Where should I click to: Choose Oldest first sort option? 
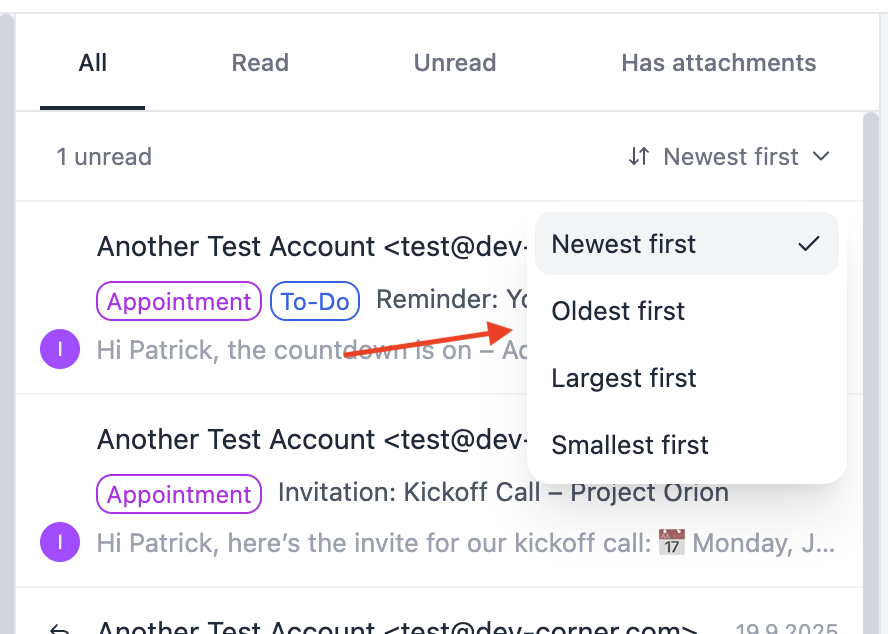[x=618, y=311]
